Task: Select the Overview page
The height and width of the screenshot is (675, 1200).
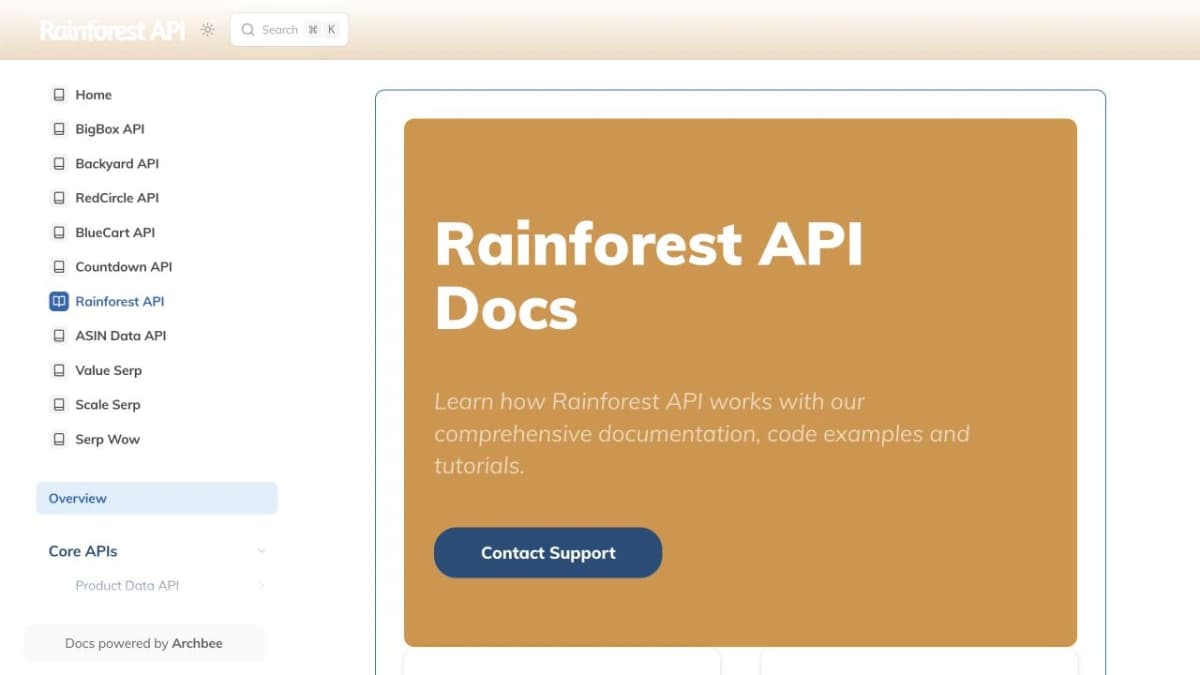Action: tap(157, 498)
